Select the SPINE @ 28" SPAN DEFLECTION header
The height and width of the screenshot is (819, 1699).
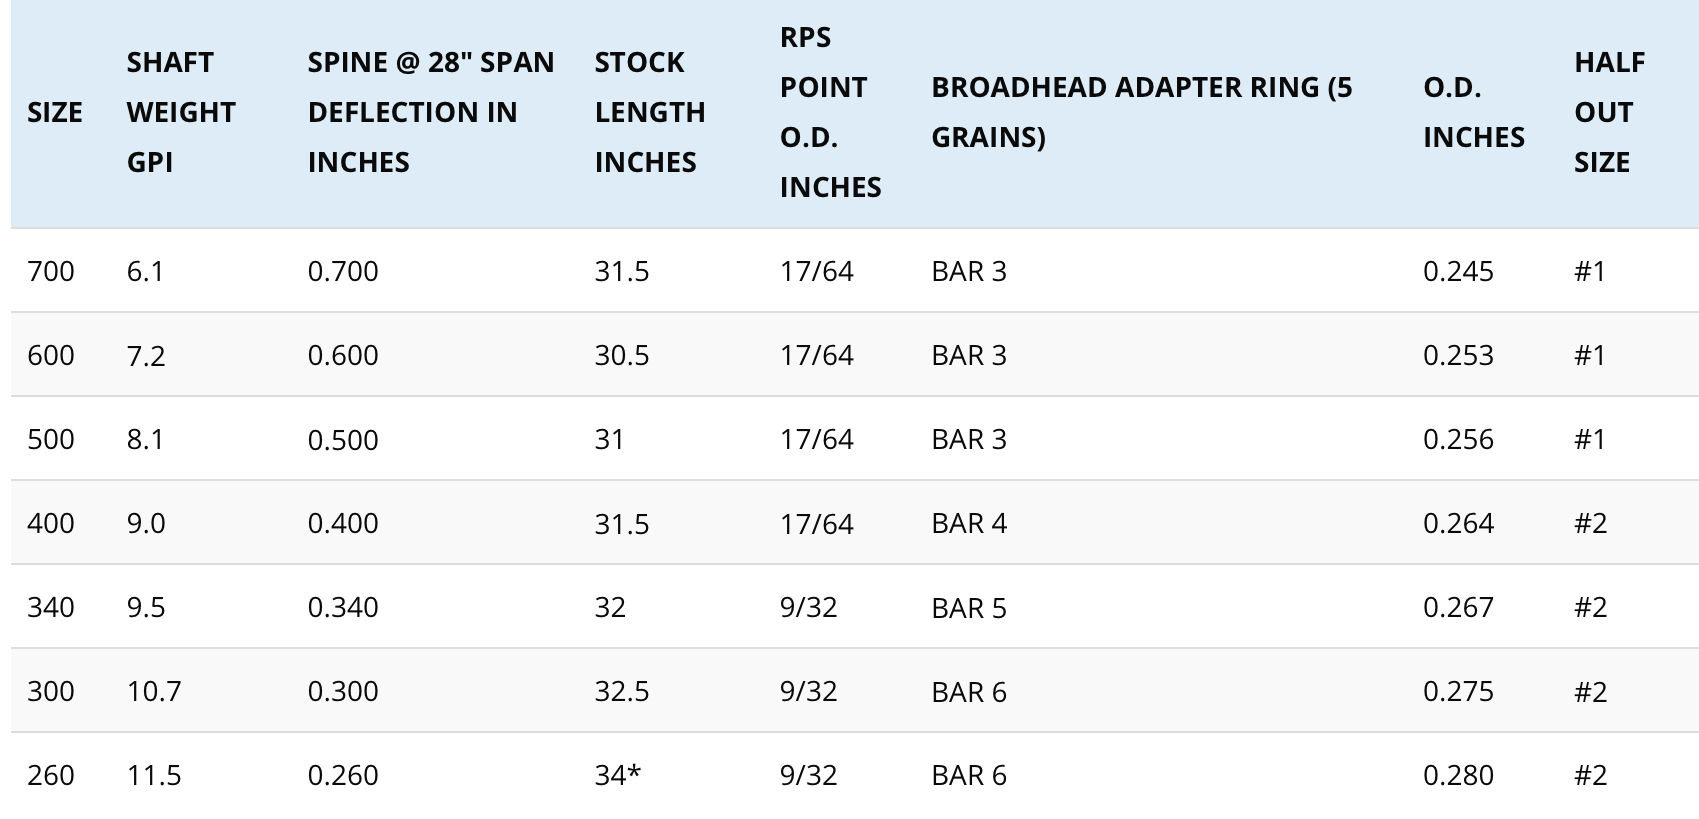point(430,112)
